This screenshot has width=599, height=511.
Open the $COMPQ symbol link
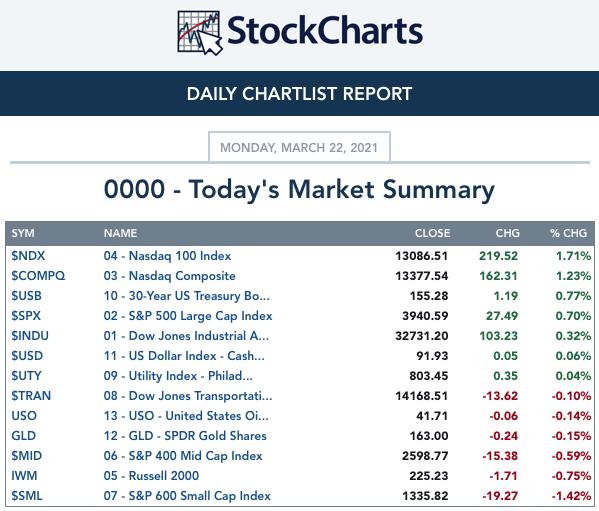[x=38, y=276]
